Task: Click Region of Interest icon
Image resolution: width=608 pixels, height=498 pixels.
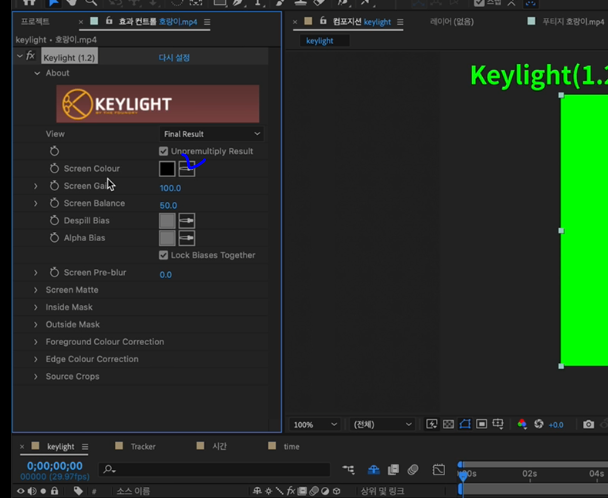Action: coord(481,424)
